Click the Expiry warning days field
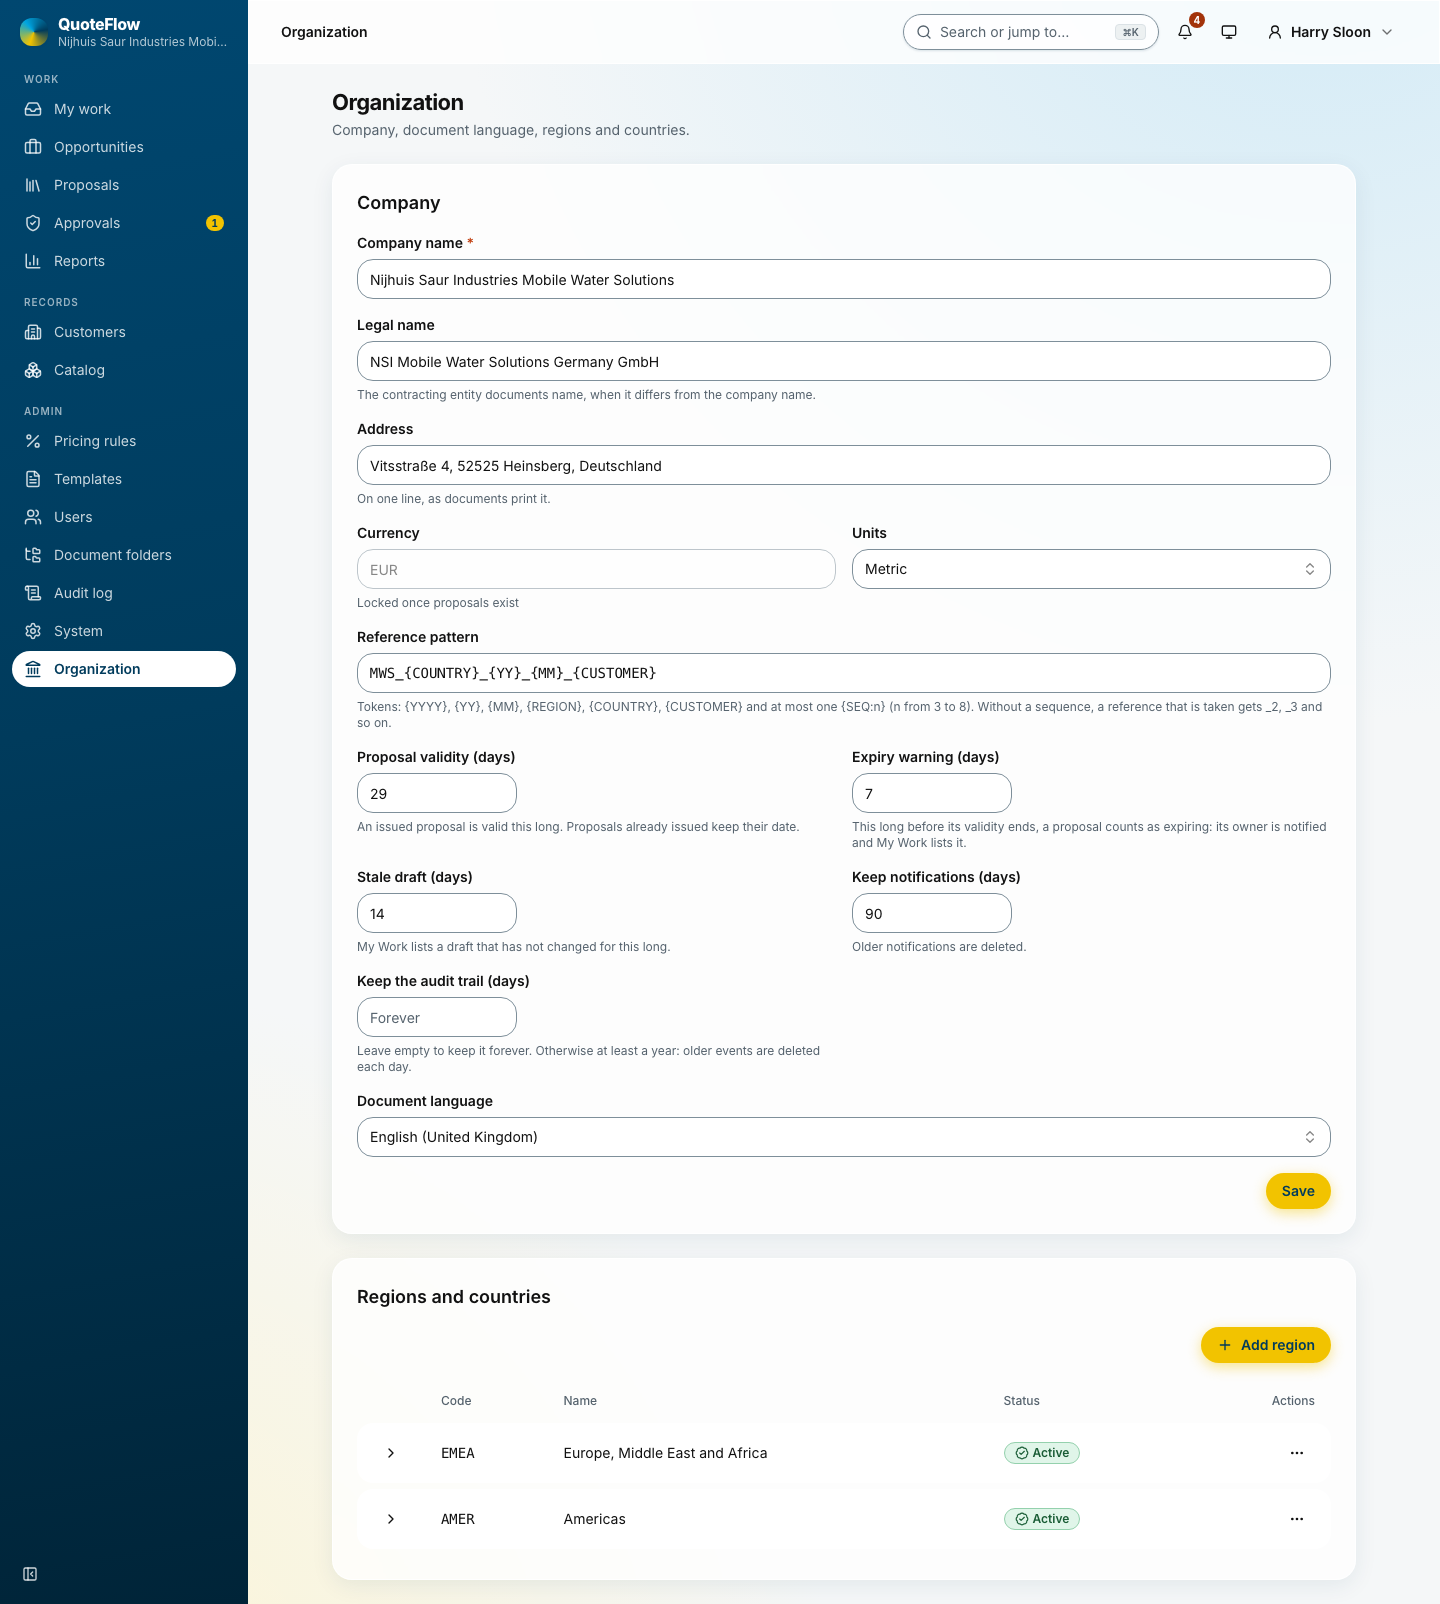The height and width of the screenshot is (1604, 1440). click(x=932, y=793)
